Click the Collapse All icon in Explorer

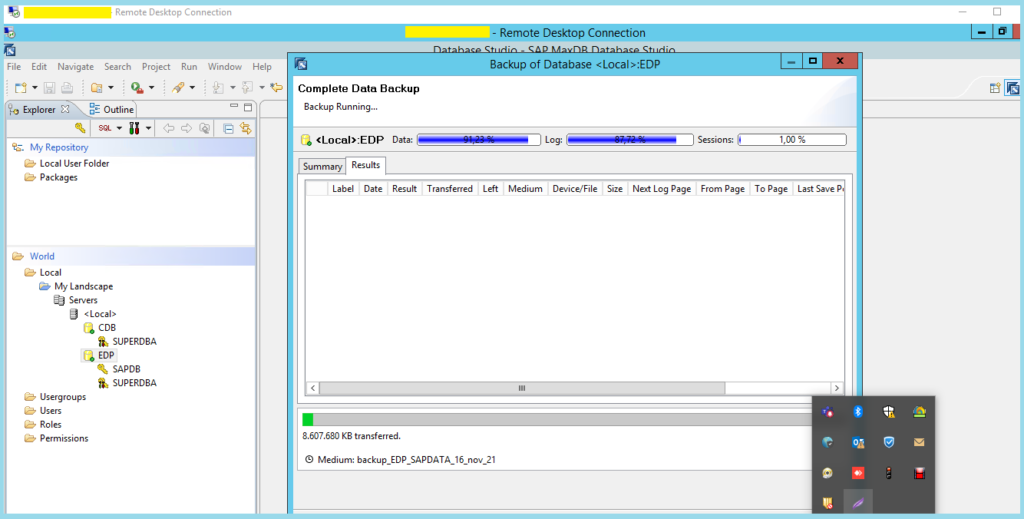tap(228, 128)
